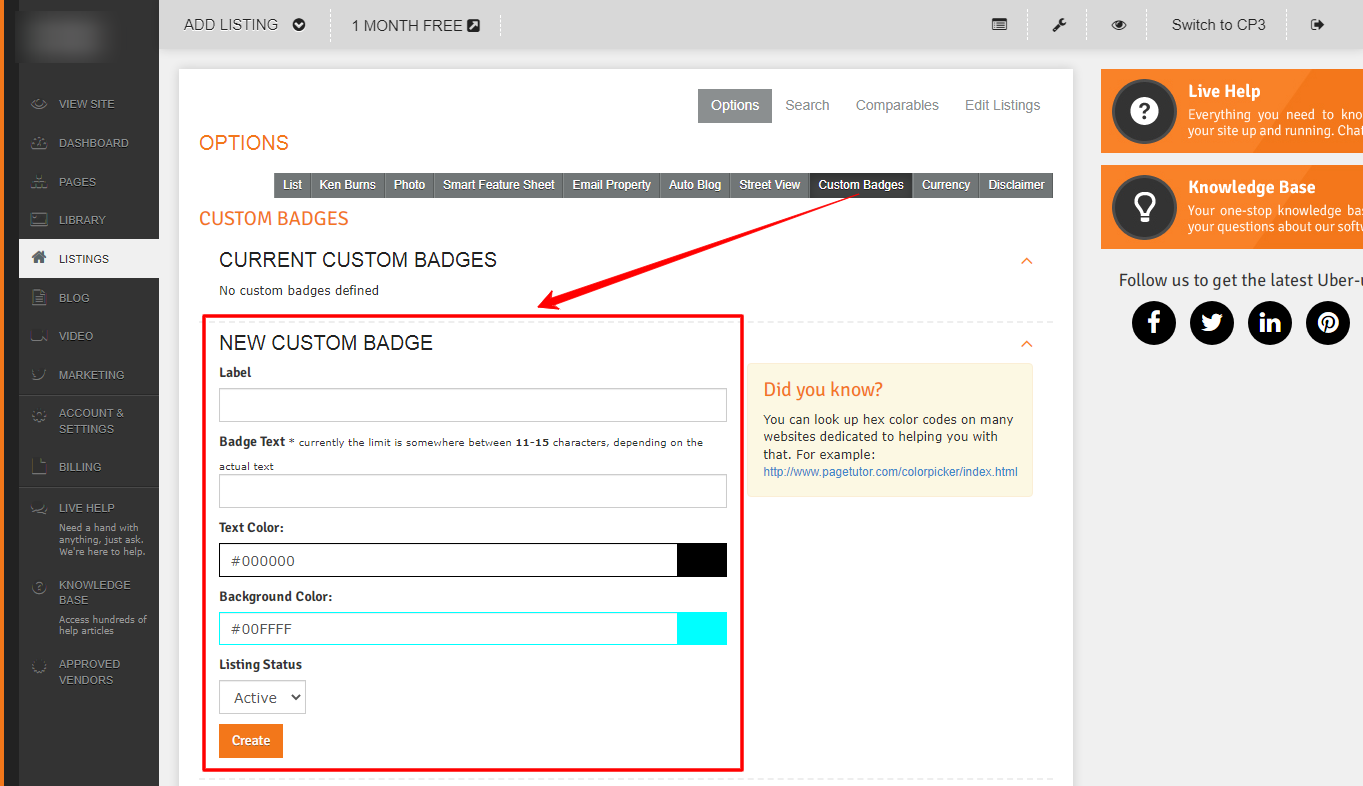Click the cyan Background Color swatch

tap(702, 628)
